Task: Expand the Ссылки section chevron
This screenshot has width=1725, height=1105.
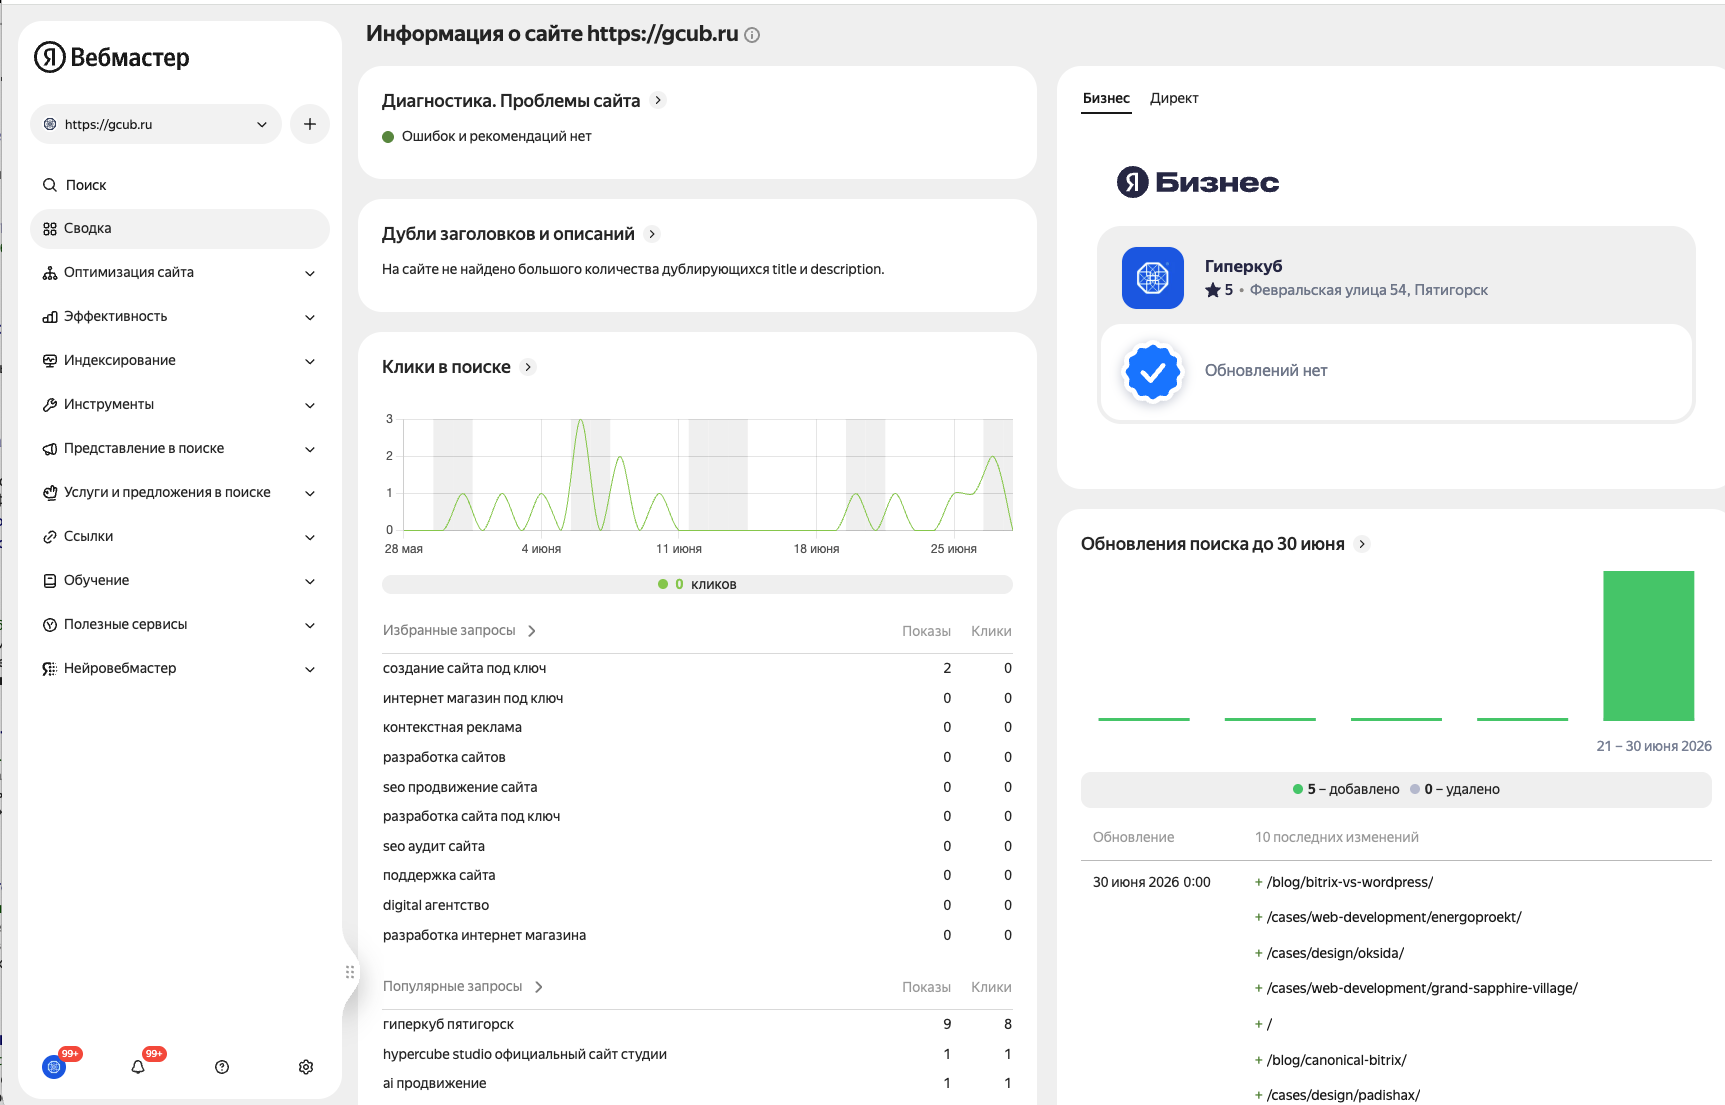Action: [x=310, y=537]
